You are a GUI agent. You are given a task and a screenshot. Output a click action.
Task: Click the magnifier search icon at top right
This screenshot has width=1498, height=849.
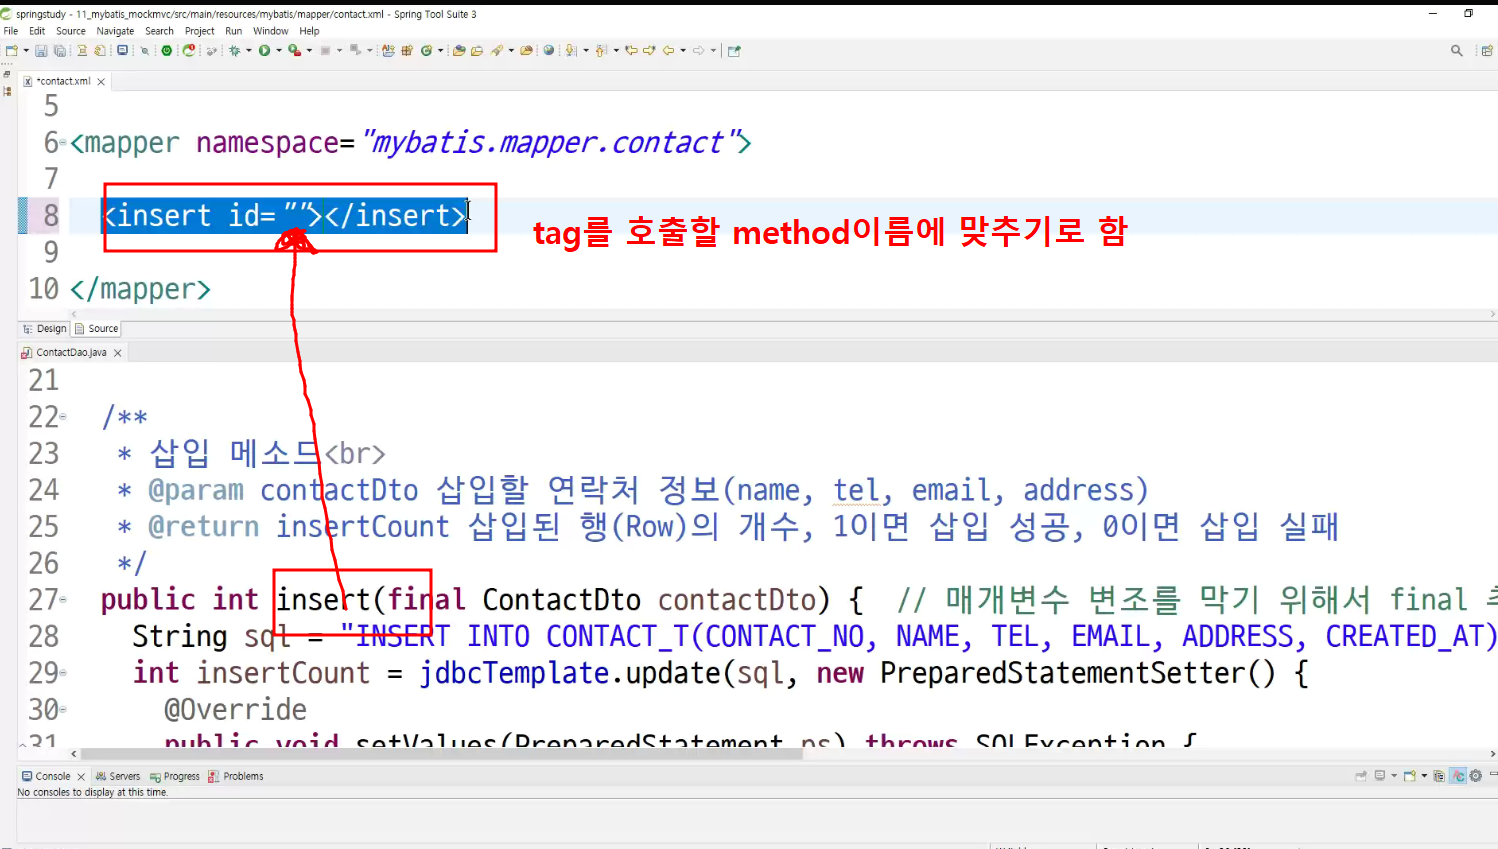tap(1456, 50)
